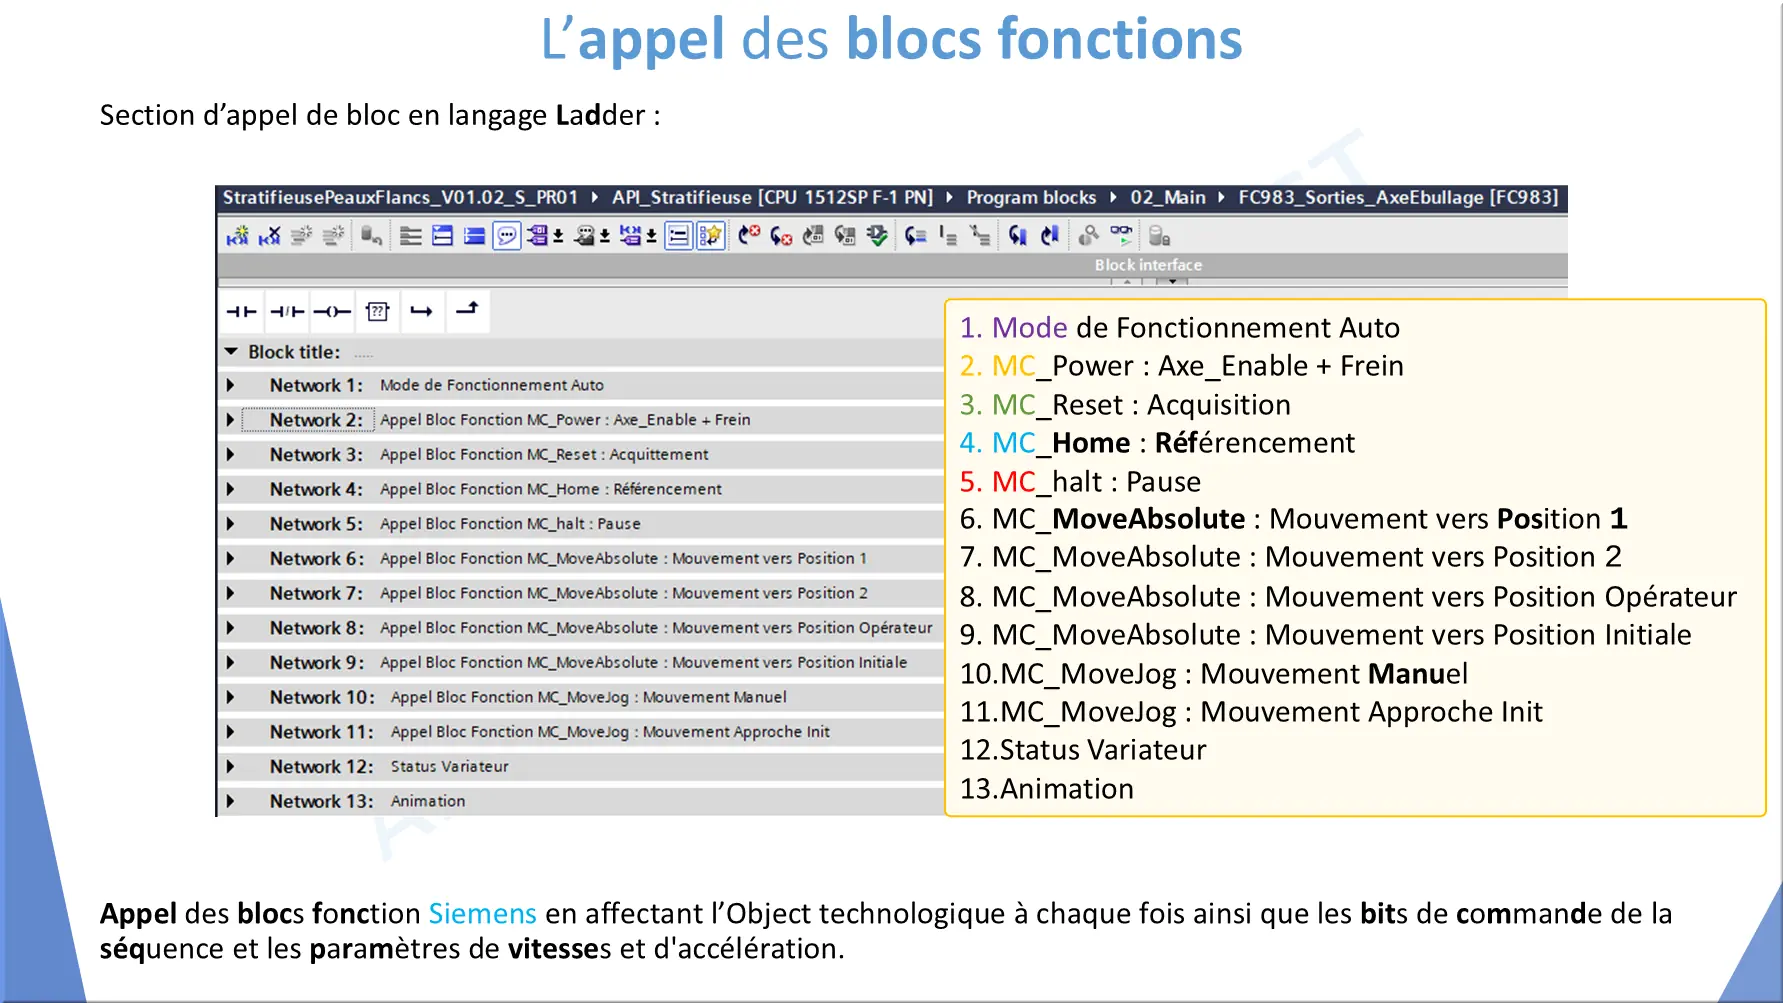Collapse the Block title section arrow

[x=231, y=352]
